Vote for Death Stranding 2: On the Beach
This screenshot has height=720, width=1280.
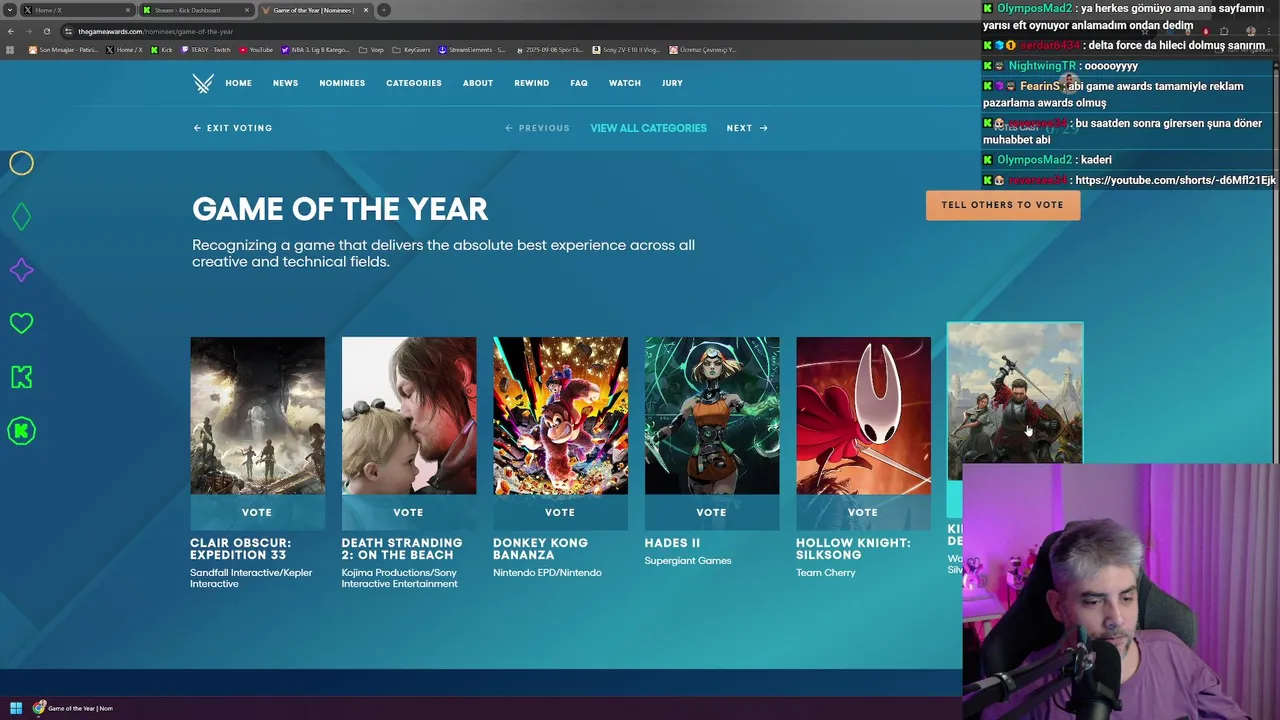click(x=408, y=512)
